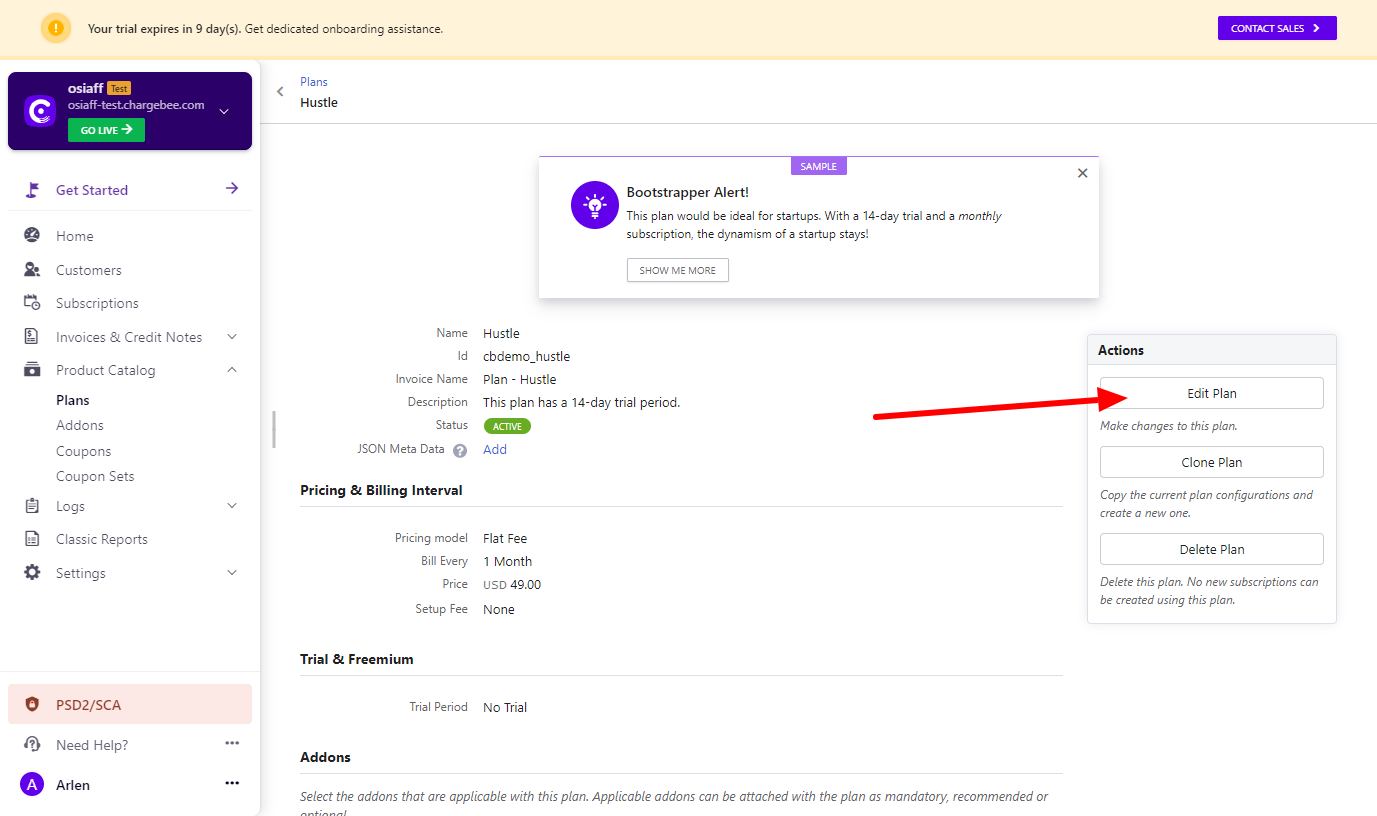Screen dimensions: 1377x816
Task: Click the Plans breadcrumb link
Action: (x=314, y=82)
